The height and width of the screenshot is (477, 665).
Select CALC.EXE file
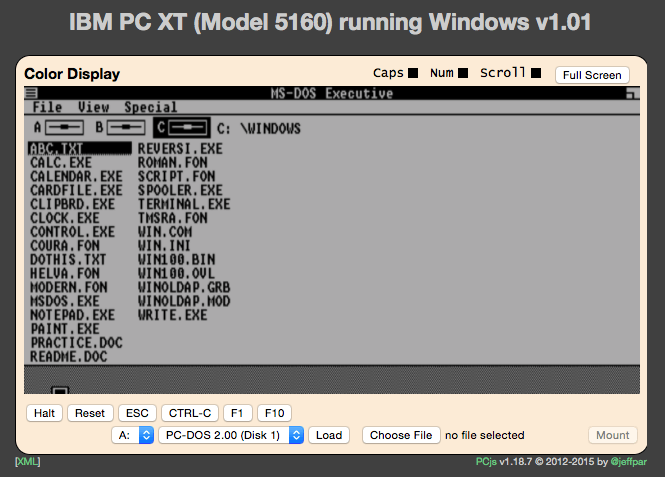[61, 163]
